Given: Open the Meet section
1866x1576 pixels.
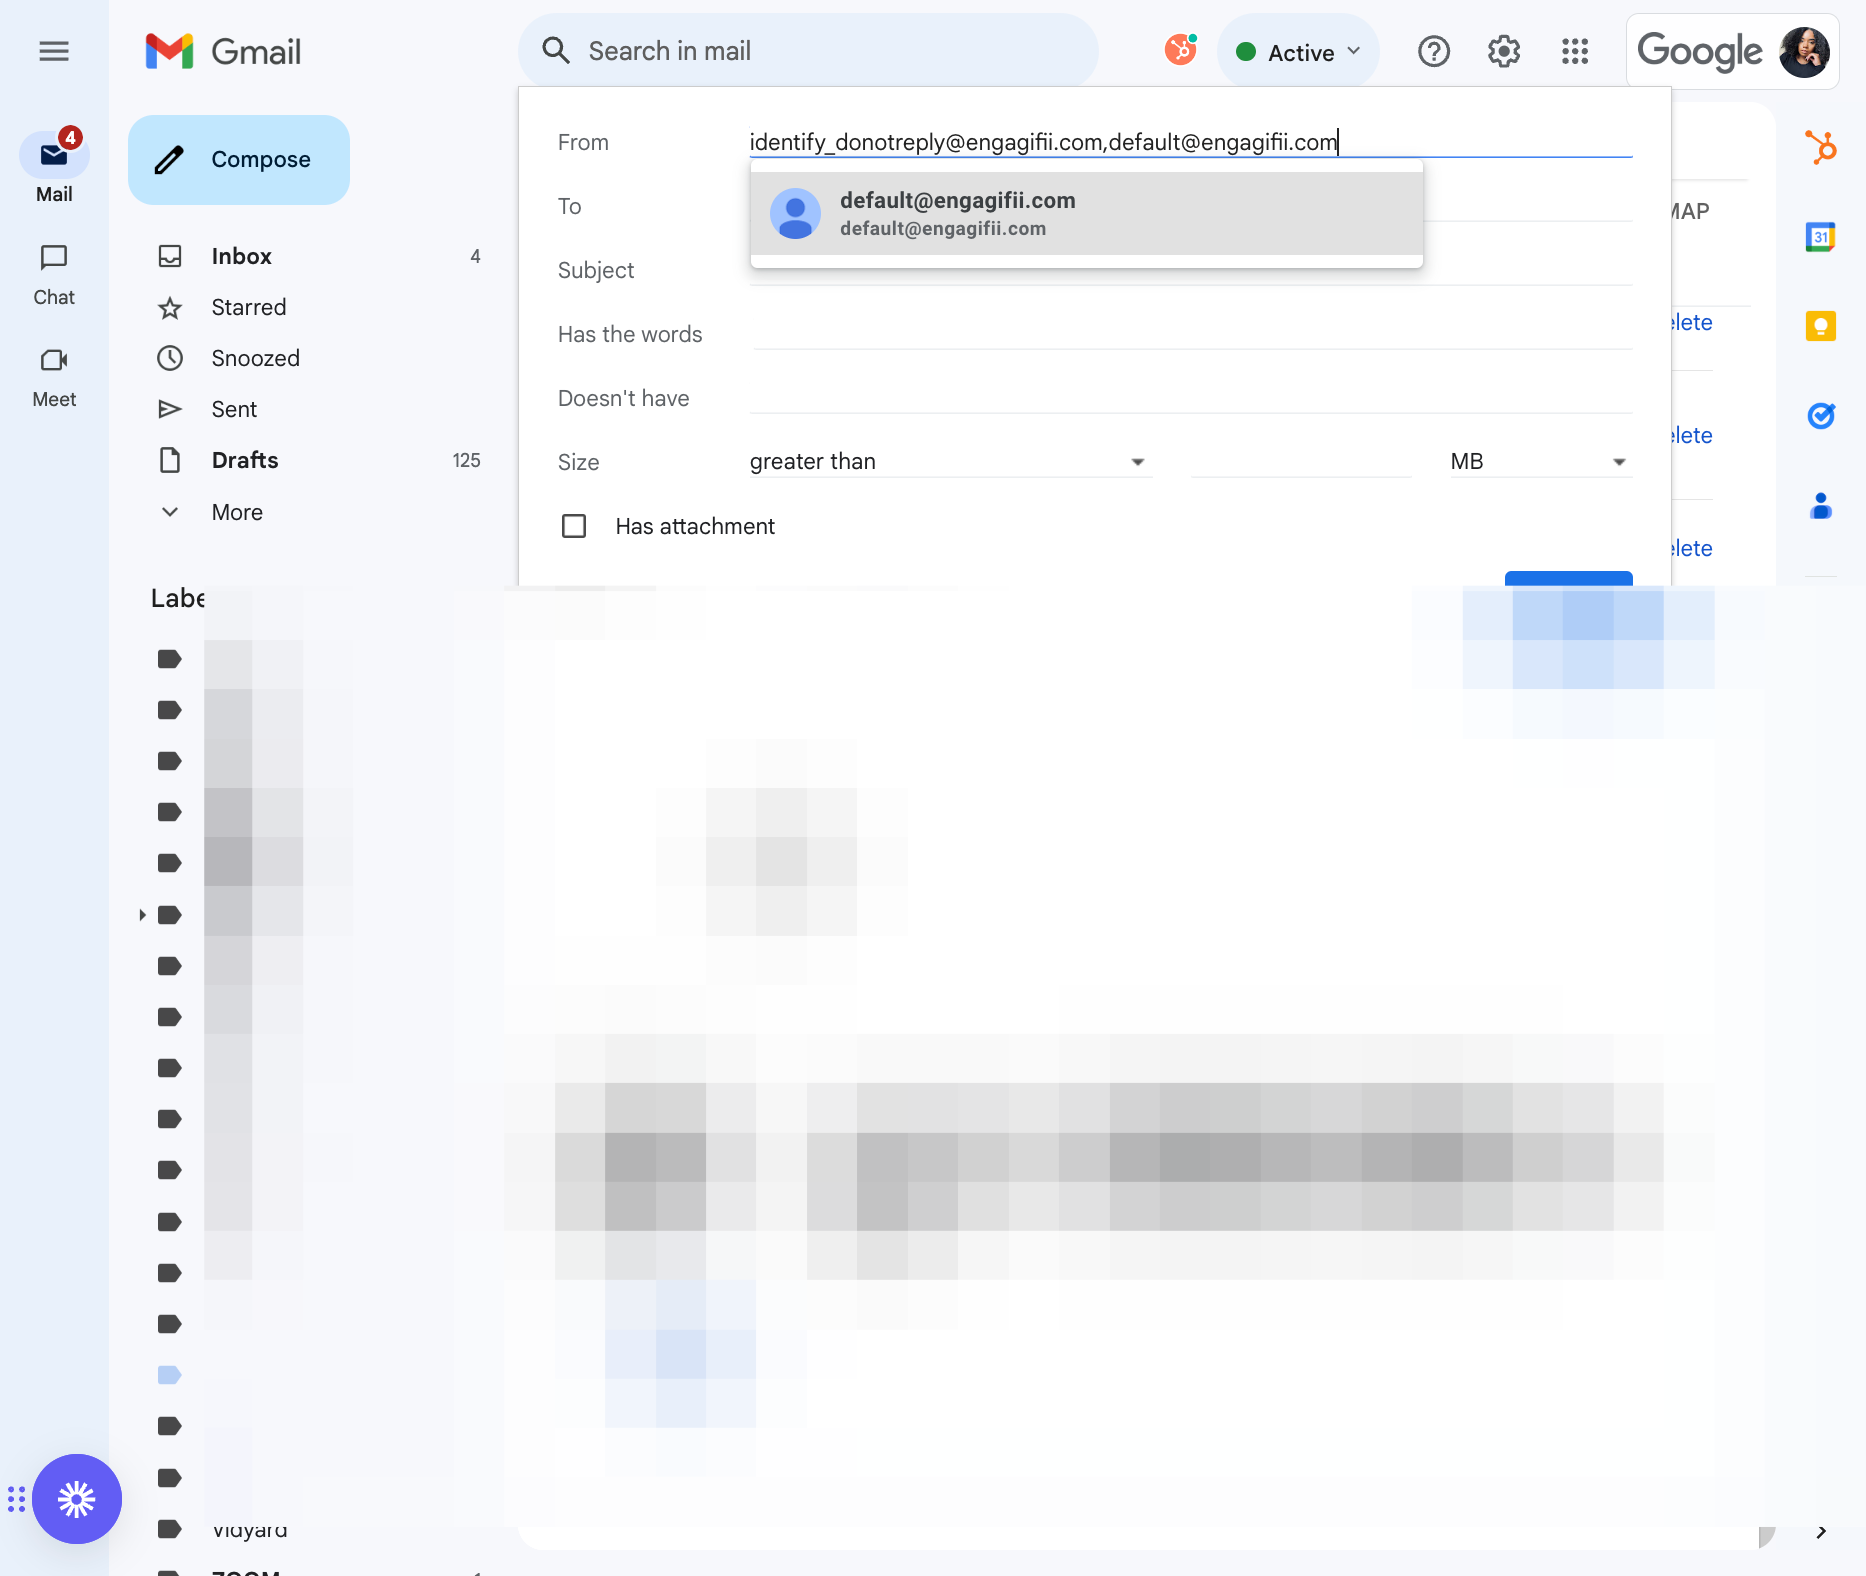Looking at the screenshot, I should coord(54,378).
